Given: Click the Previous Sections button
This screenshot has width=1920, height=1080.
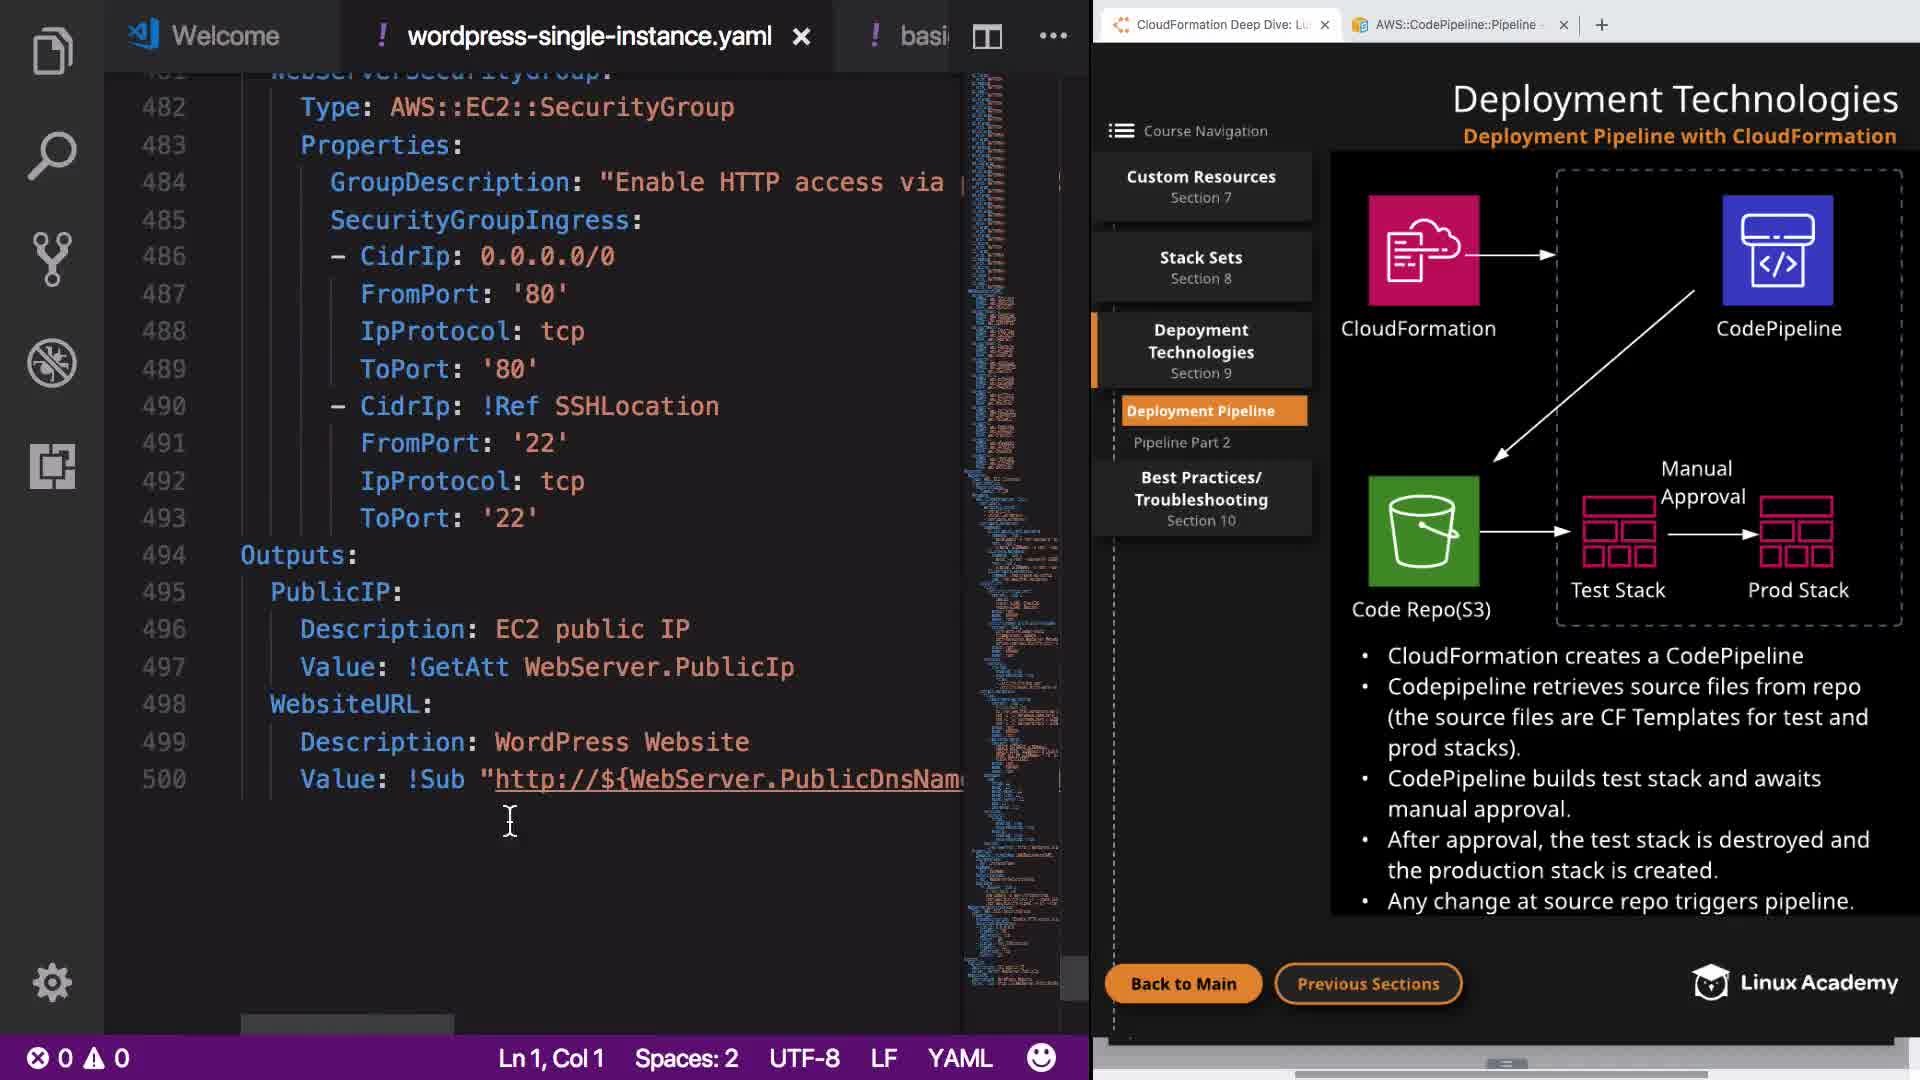Looking at the screenshot, I should [1368, 984].
